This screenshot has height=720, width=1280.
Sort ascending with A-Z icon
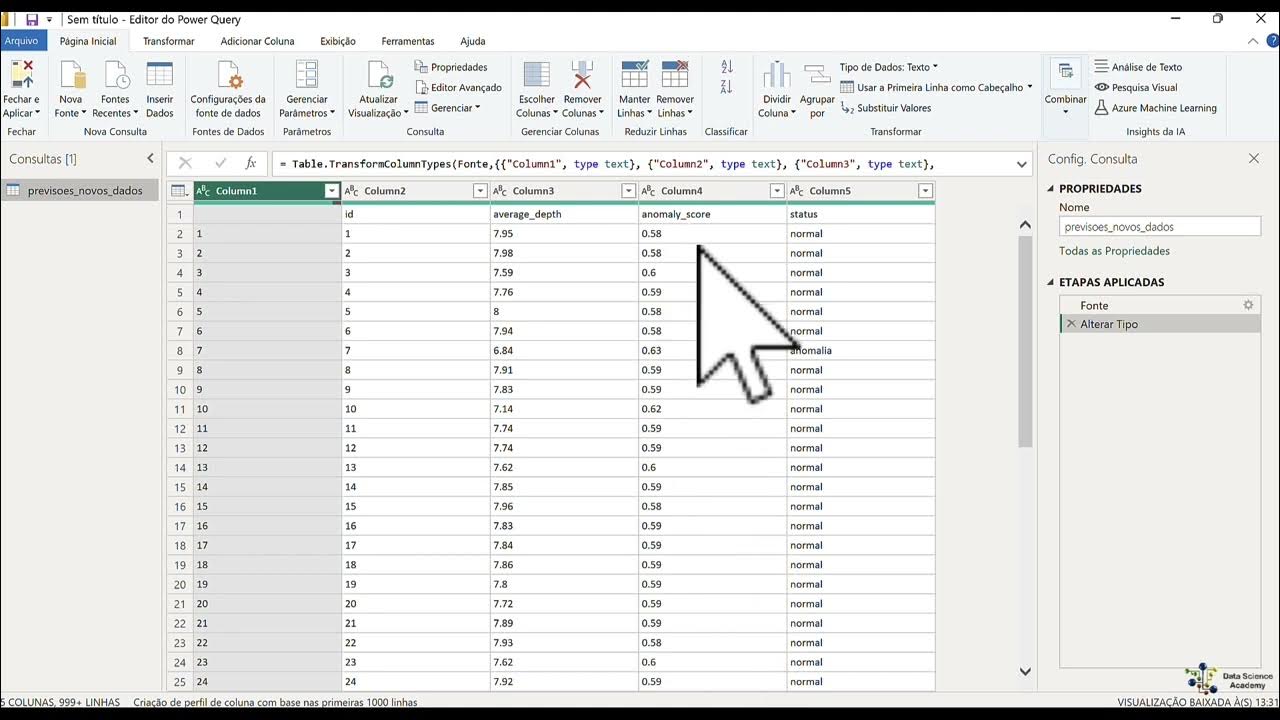pos(727,67)
